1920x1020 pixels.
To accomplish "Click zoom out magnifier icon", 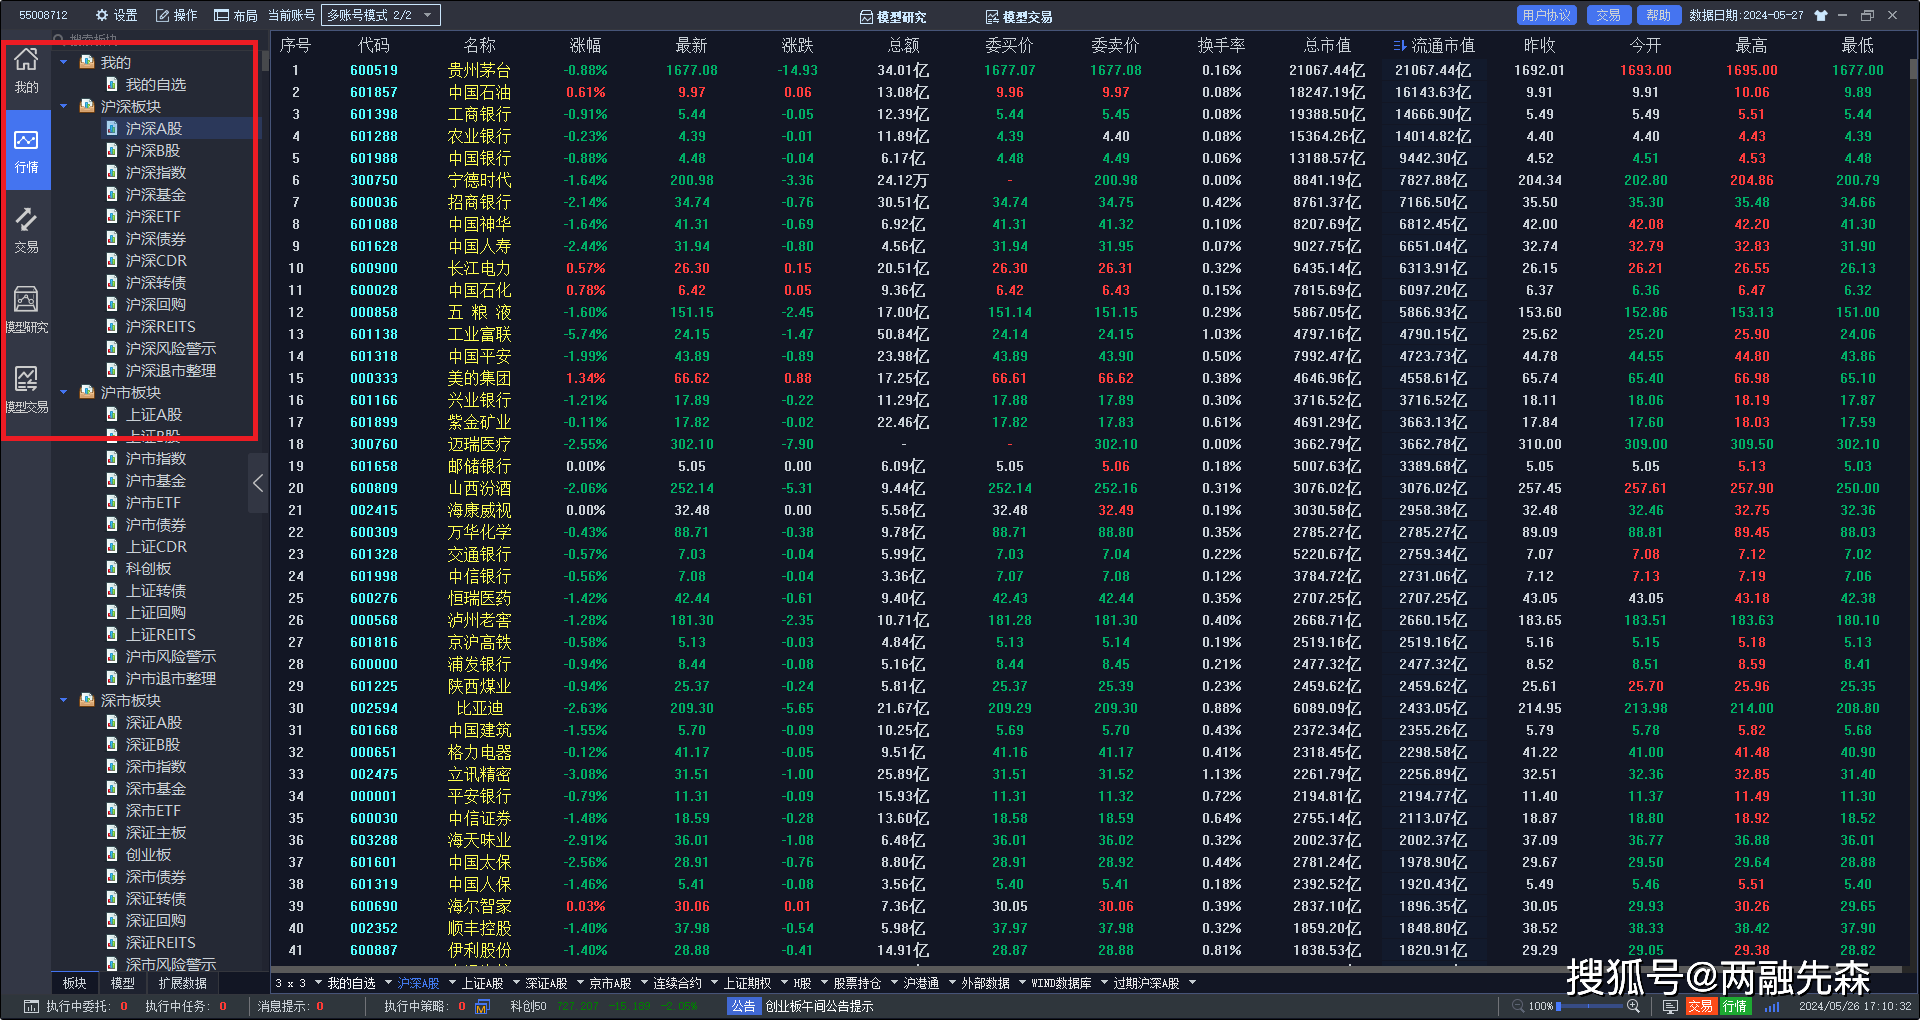I will tap(1518, 1006).
